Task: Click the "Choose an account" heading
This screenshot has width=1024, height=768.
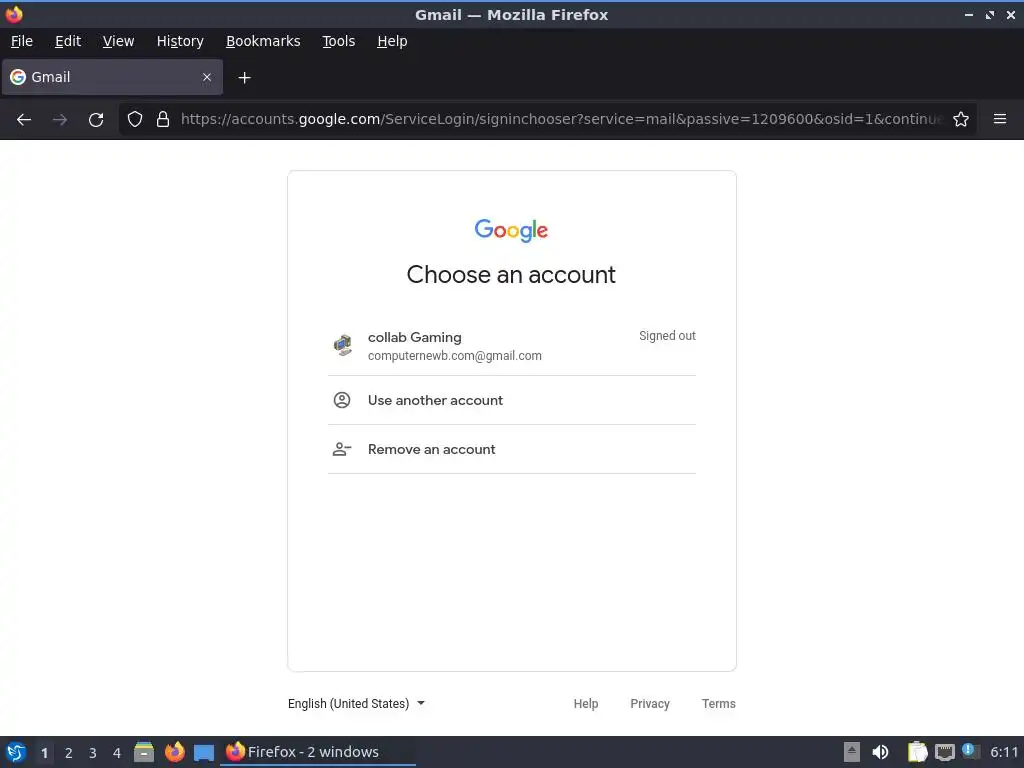Action: pyautogui.click(x=511, y=274)
